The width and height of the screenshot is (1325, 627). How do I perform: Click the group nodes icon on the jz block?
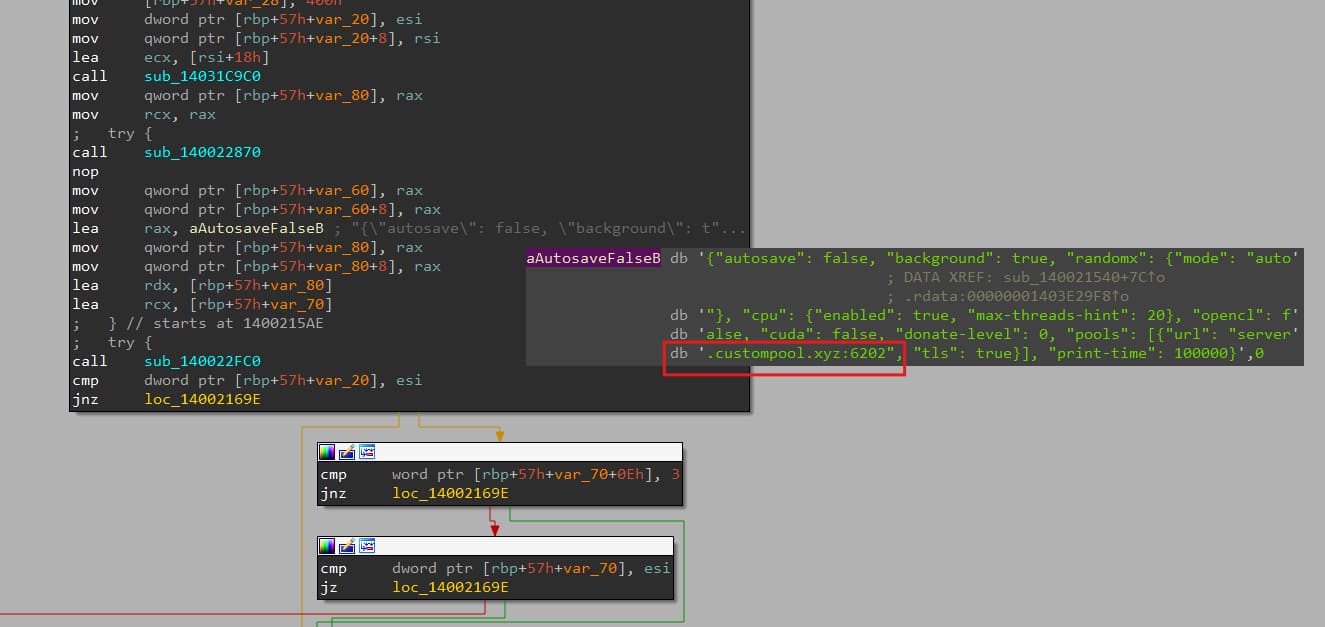click(x=366, y=546)
